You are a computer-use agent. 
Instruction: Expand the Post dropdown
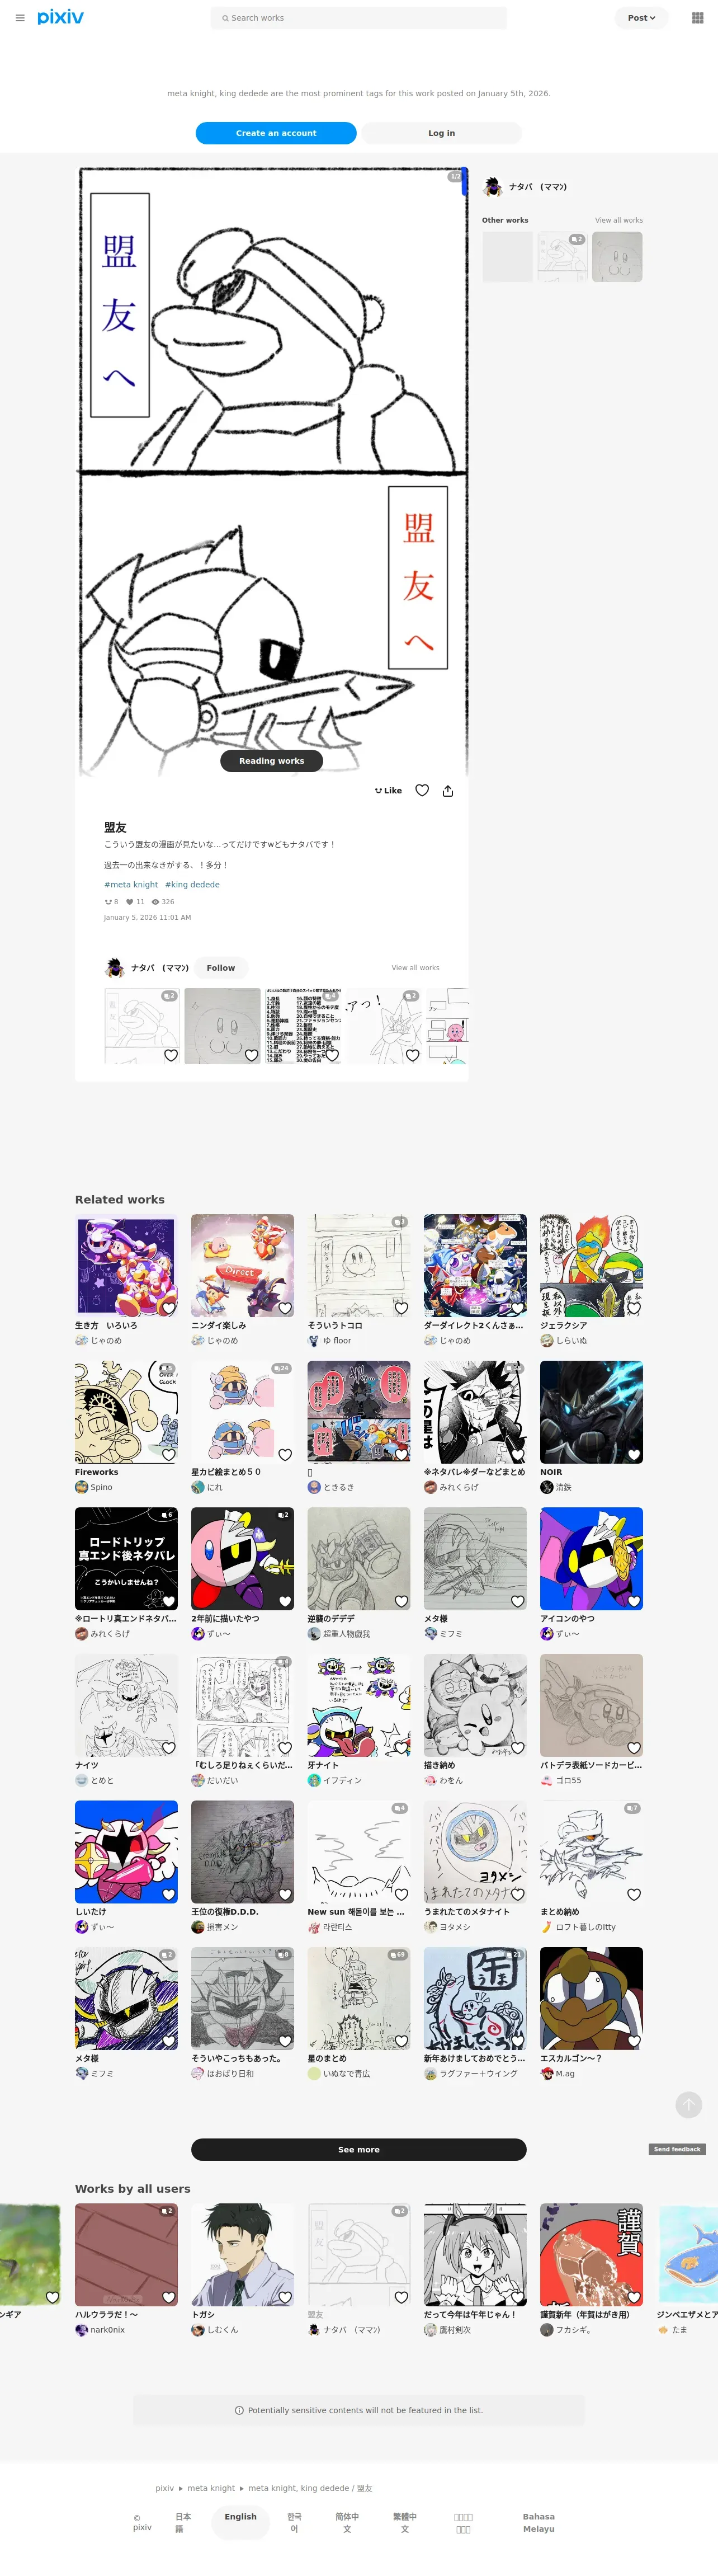(641, 18)
